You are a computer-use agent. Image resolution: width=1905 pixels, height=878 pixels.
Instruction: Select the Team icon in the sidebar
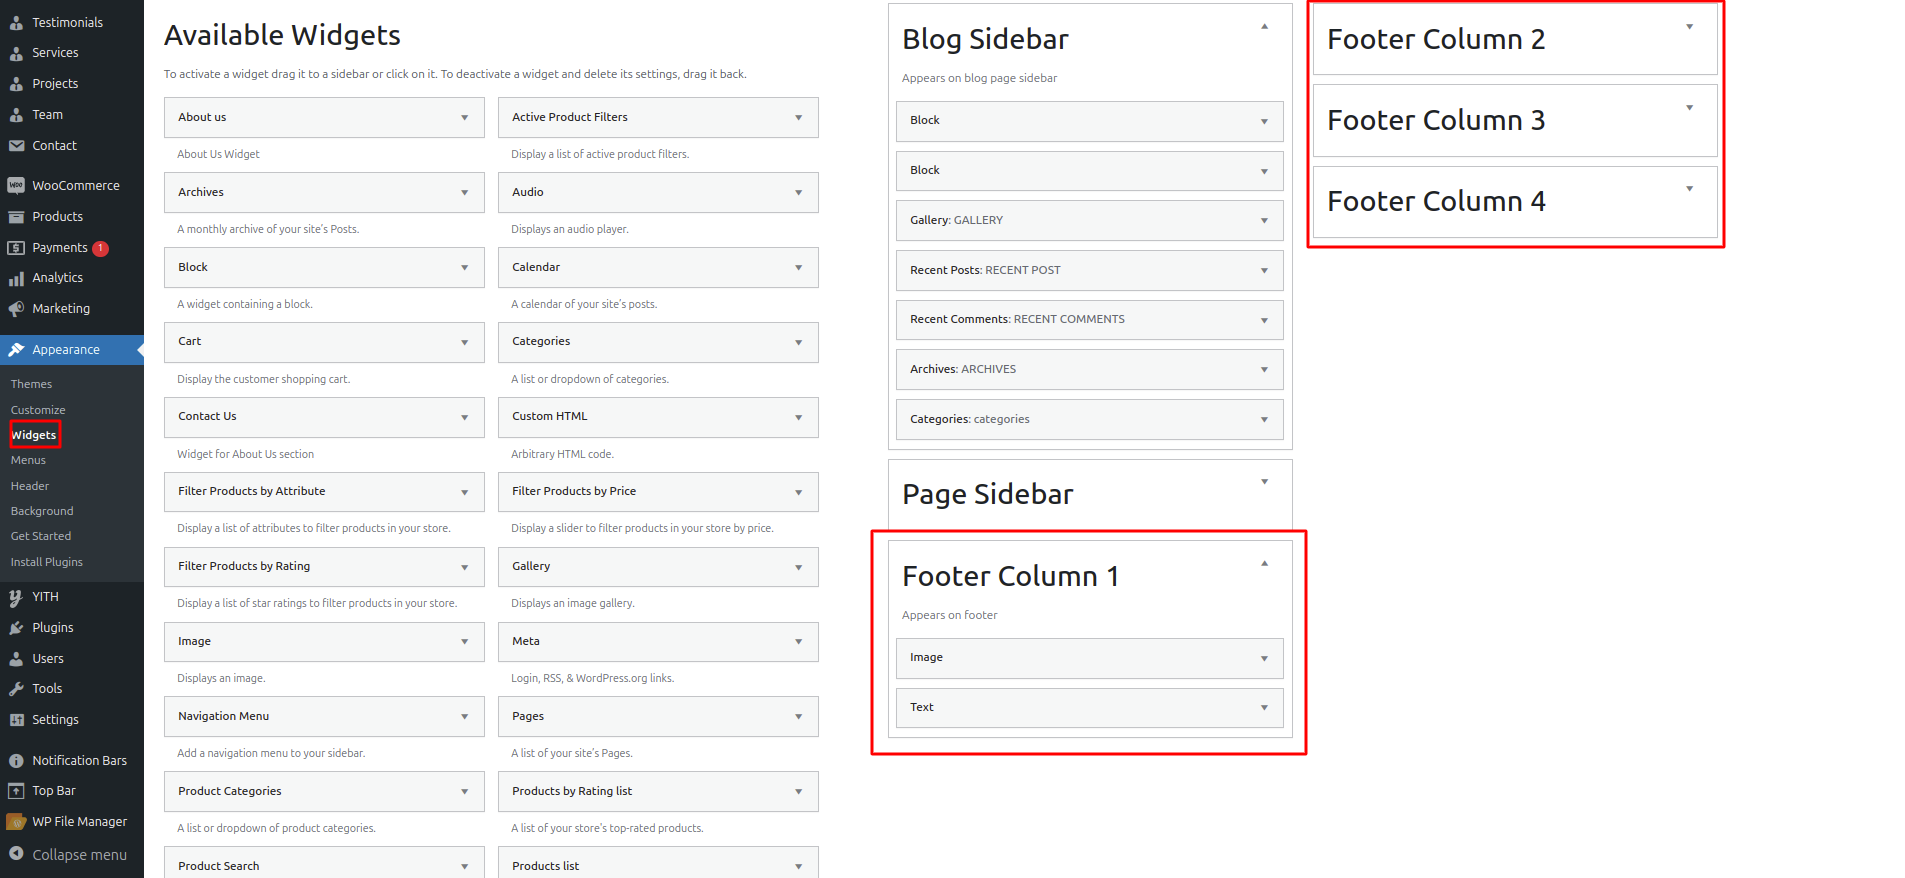coord(17,114)
